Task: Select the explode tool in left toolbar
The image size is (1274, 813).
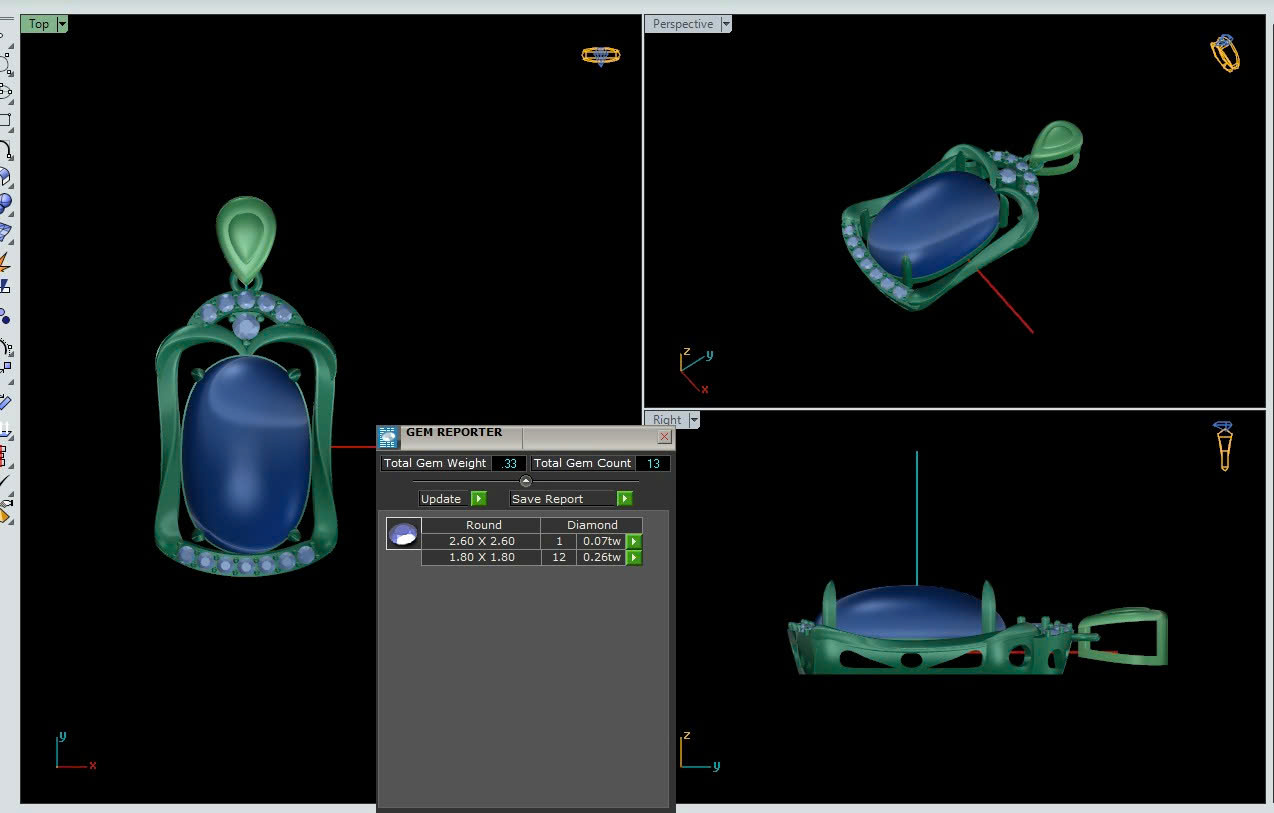Action: (x=4, y=262)
